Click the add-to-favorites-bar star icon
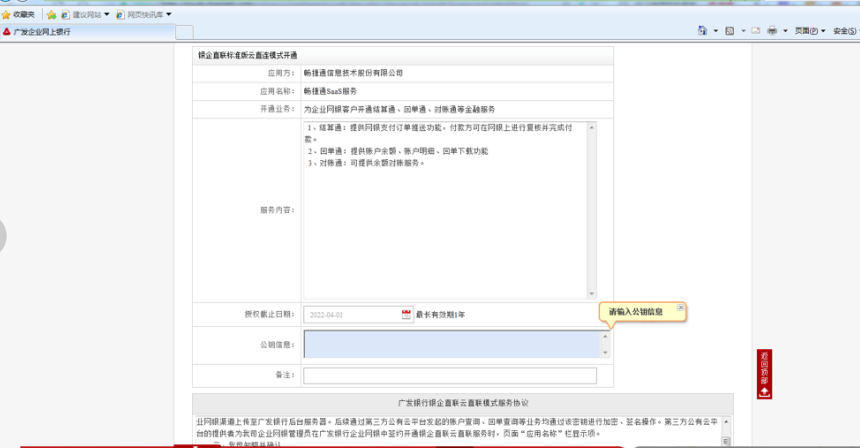The image size is (860, 448). (x=52, y=15)
